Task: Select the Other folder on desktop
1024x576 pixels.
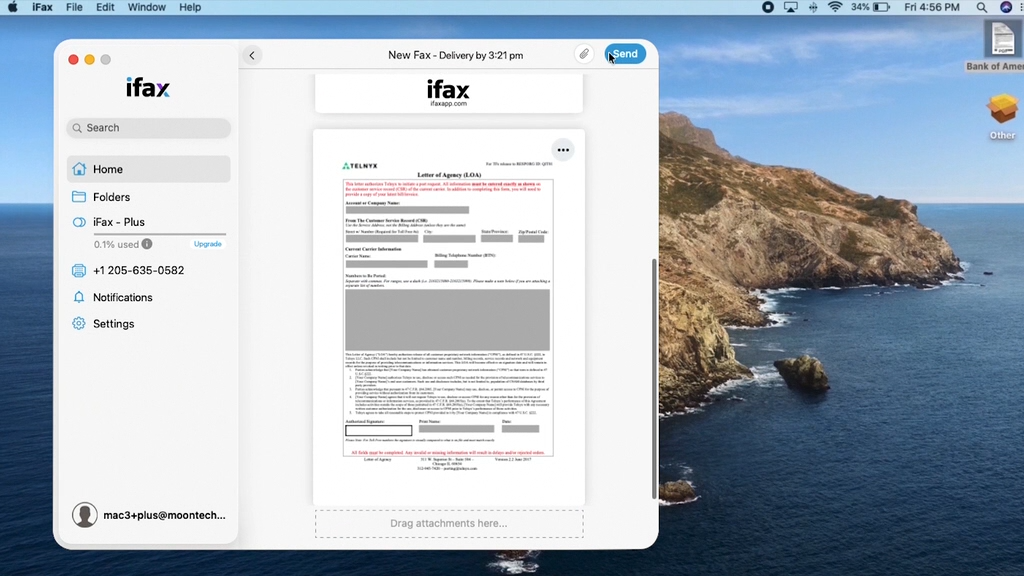Action: pos(1002,116)
